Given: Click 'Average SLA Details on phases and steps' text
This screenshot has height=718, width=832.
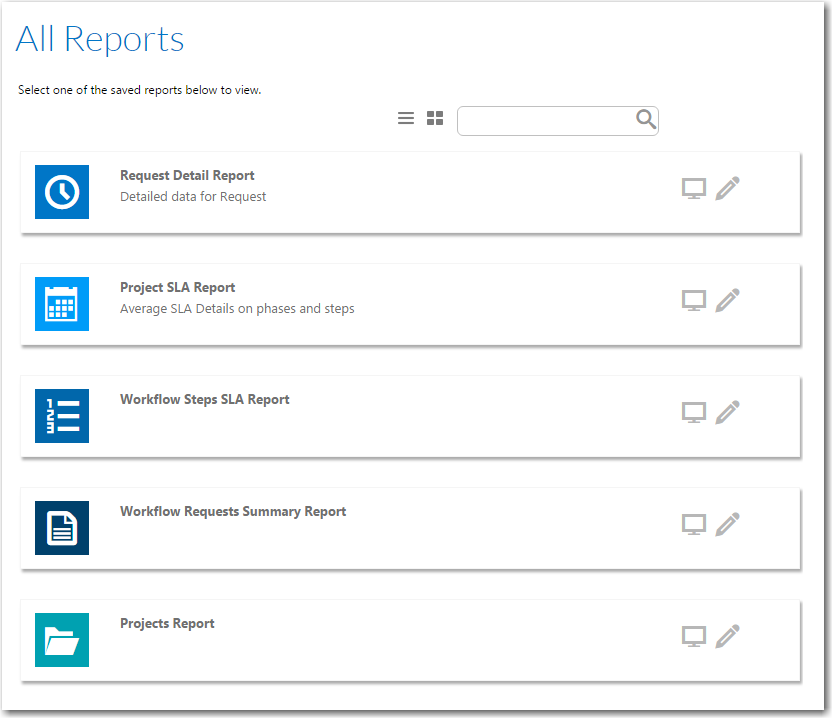Looking at the screenshot, I should point(237,309).
